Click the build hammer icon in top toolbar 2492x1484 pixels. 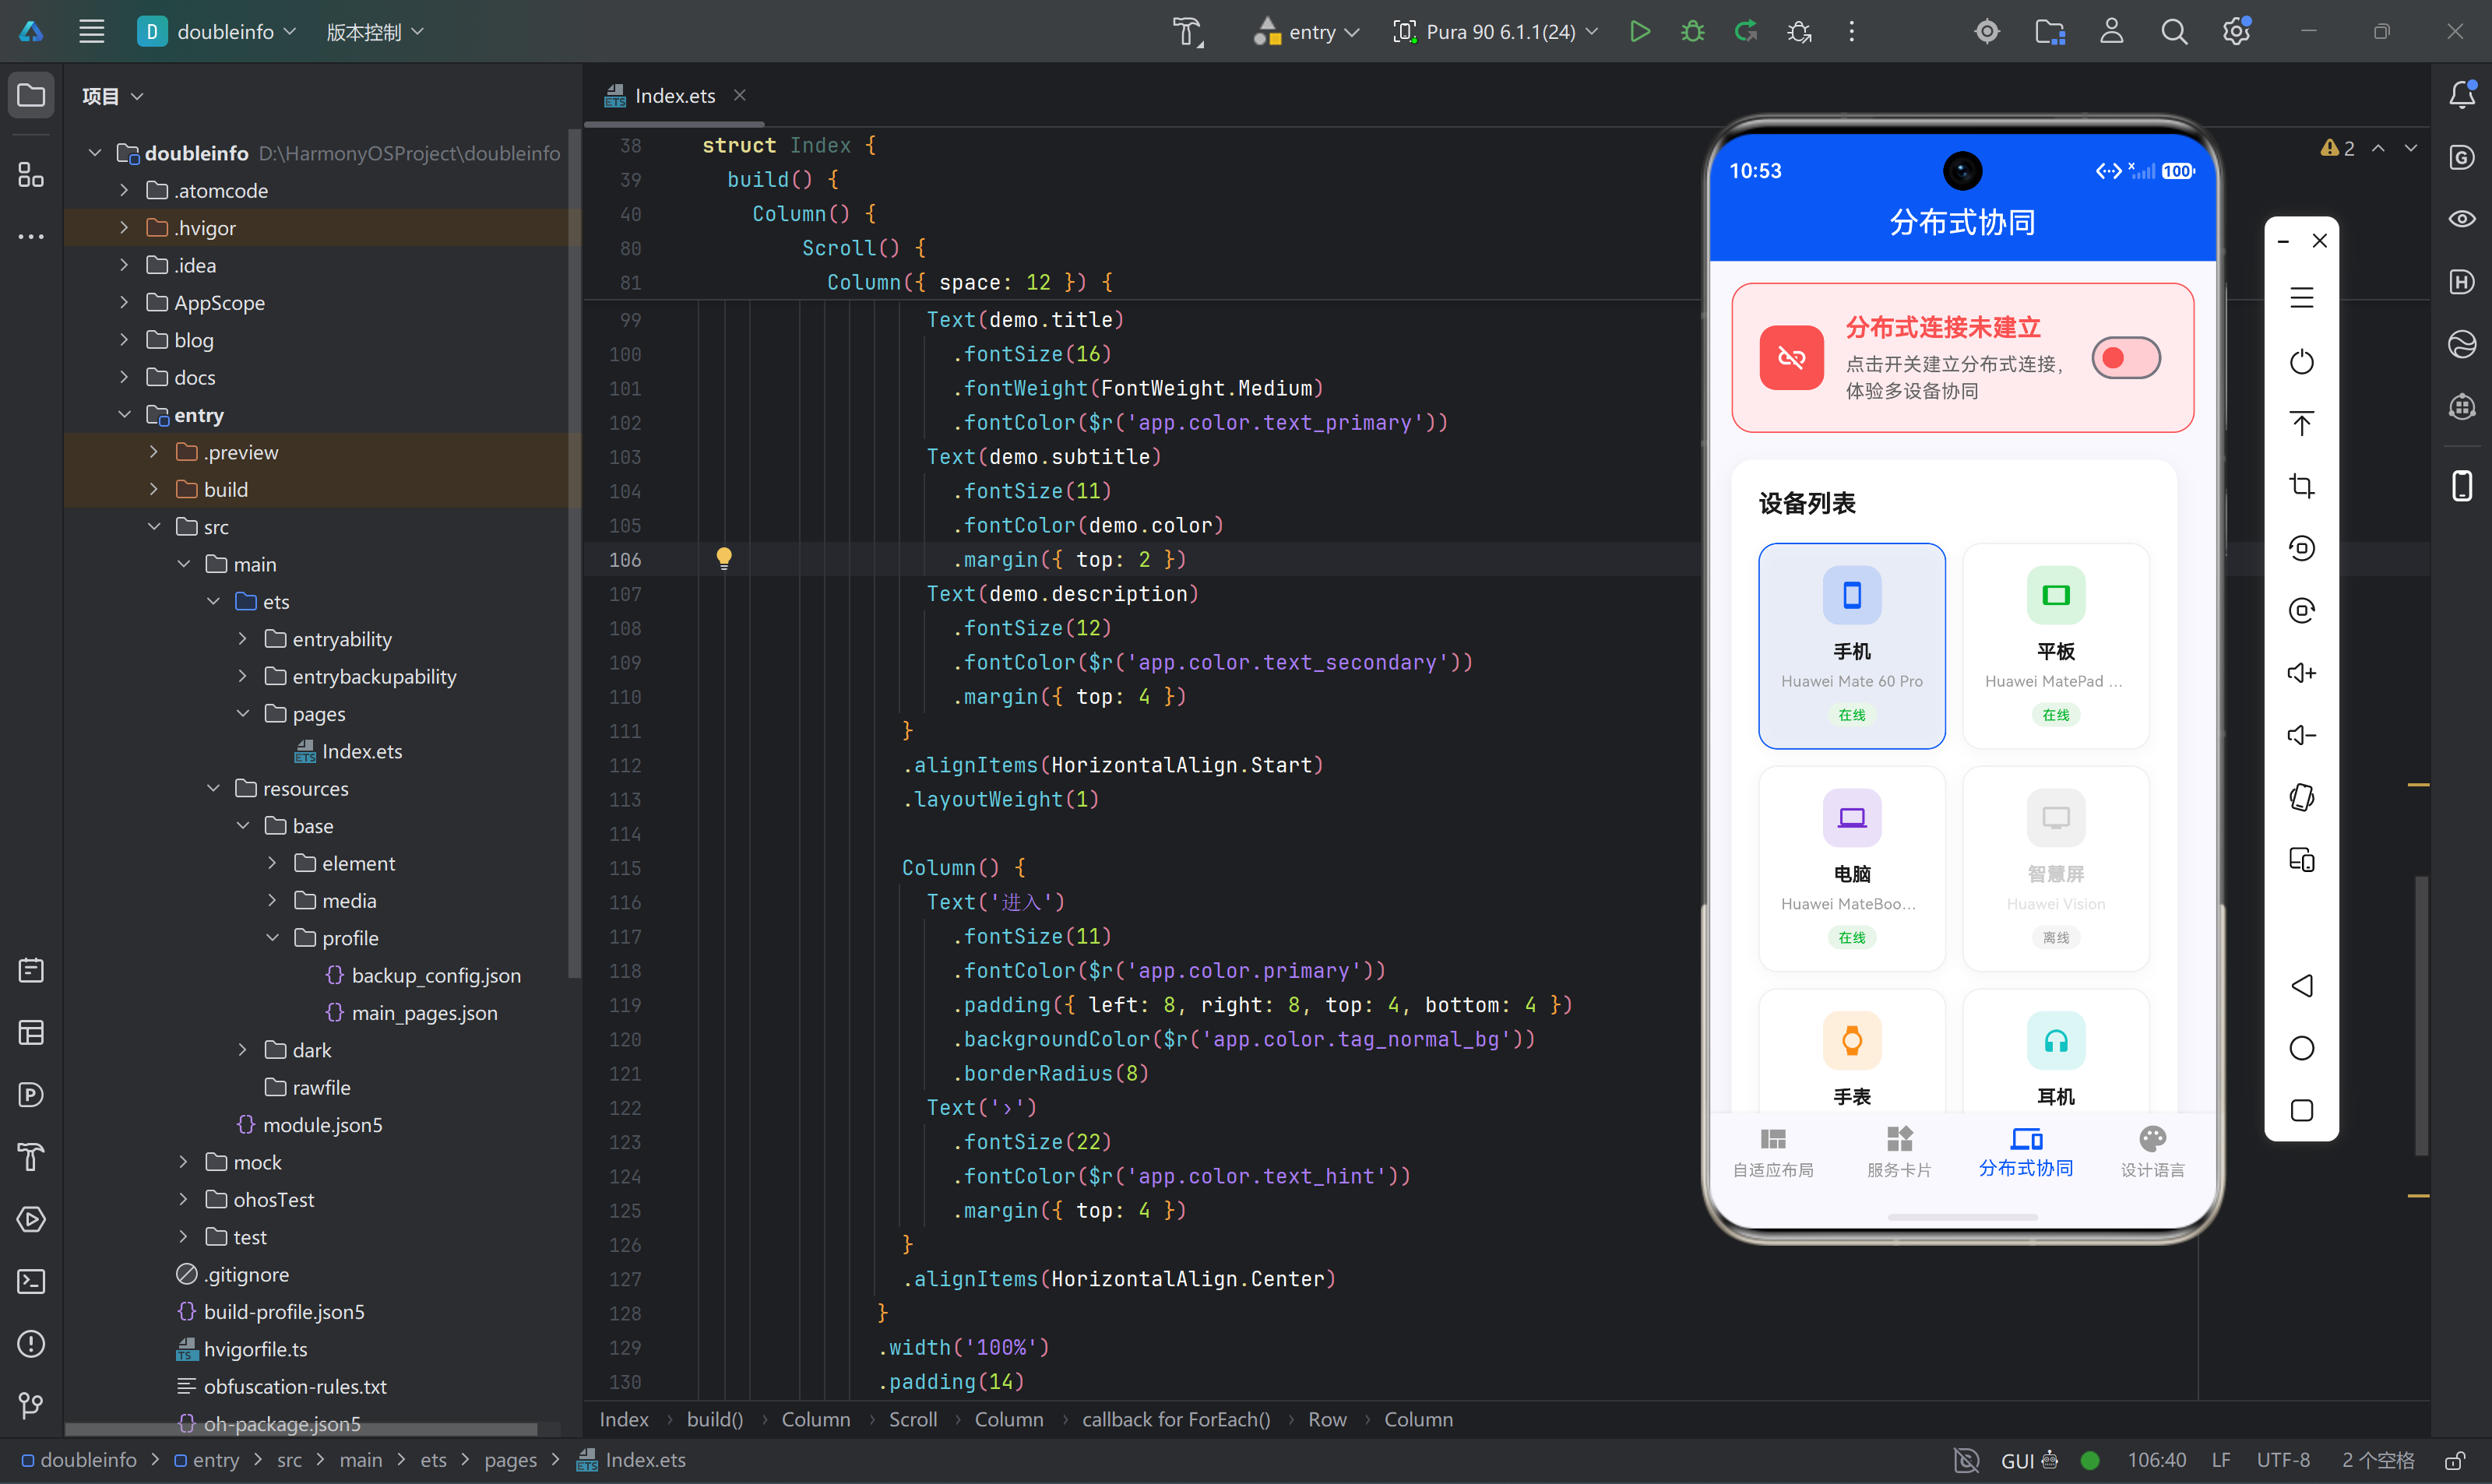[1188, 32]
